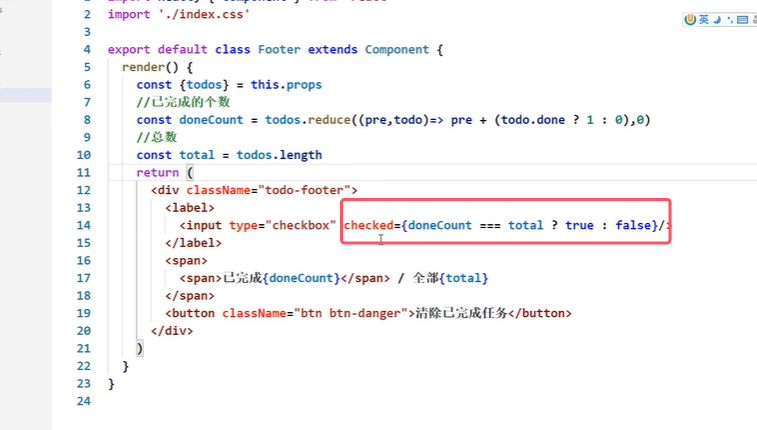Toggle the 英 English input mode indicator
Screen dimensions: 757x430
click(704, 19)
